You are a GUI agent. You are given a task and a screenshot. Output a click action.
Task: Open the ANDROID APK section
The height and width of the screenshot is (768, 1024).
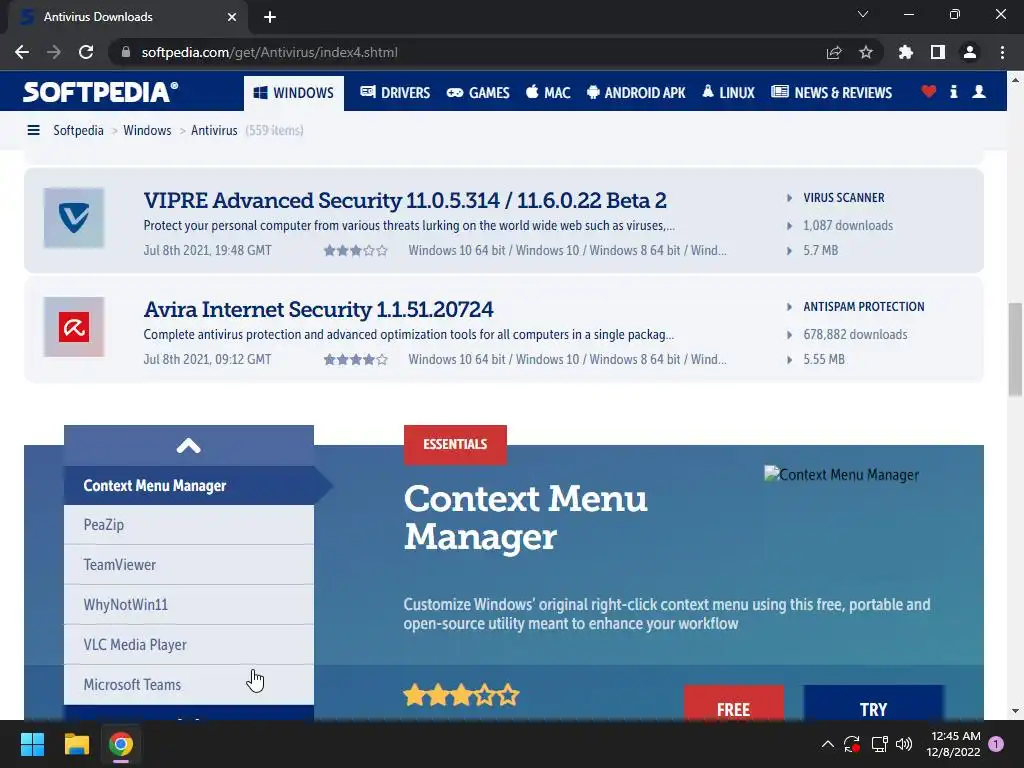(x=636, y=93)
